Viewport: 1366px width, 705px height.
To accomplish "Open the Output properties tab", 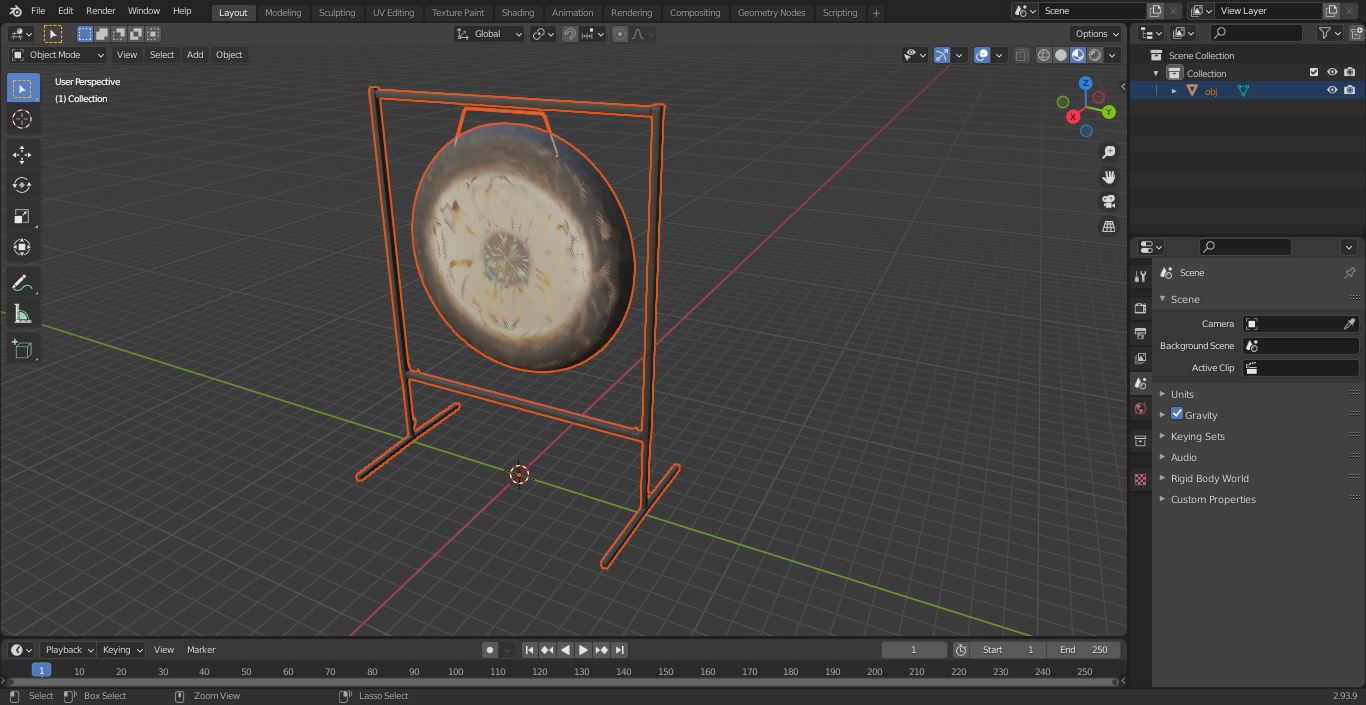I will pyautogui.click(x=1140, y=333).
